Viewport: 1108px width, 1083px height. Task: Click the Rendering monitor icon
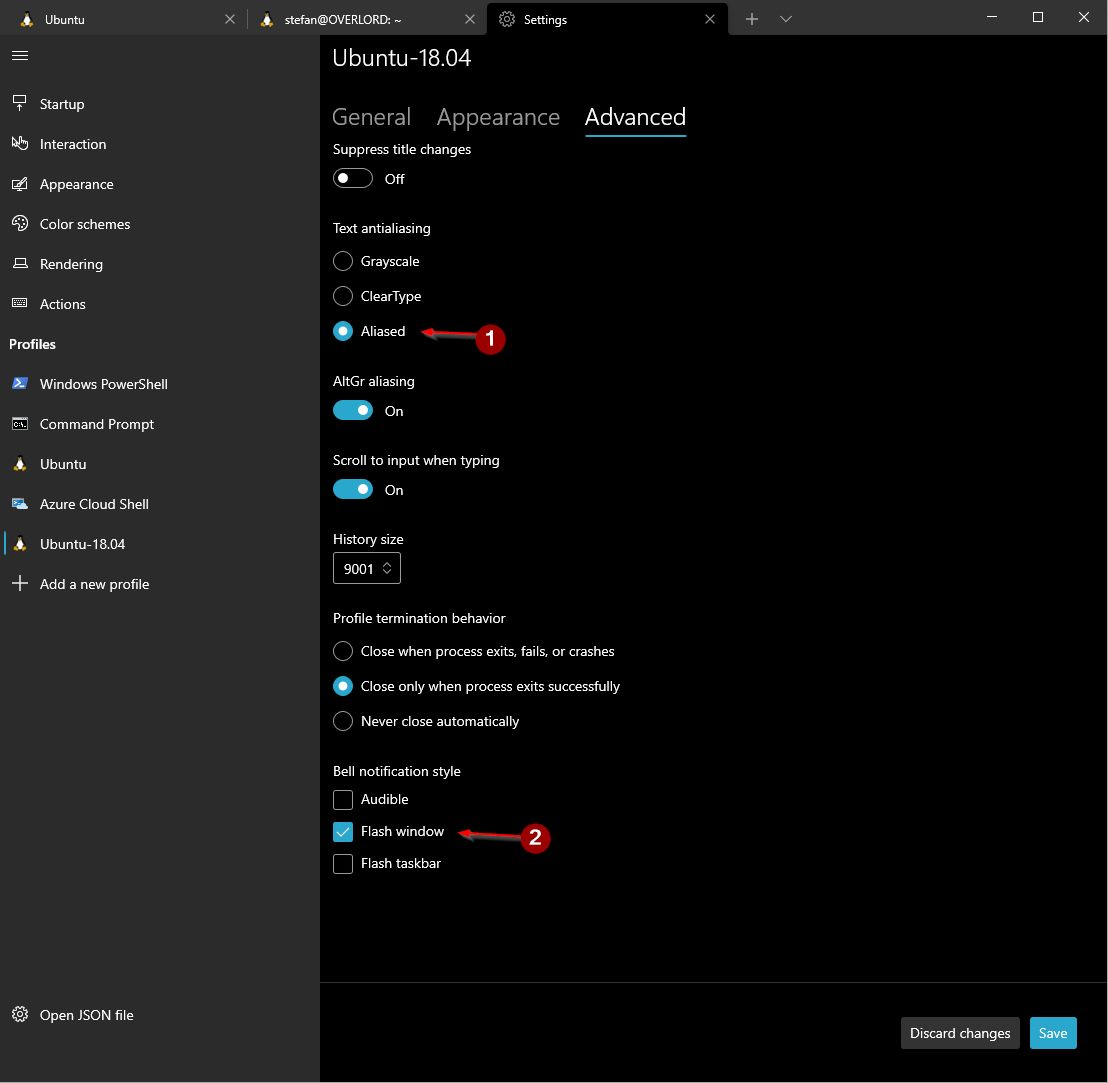(20, 264)
